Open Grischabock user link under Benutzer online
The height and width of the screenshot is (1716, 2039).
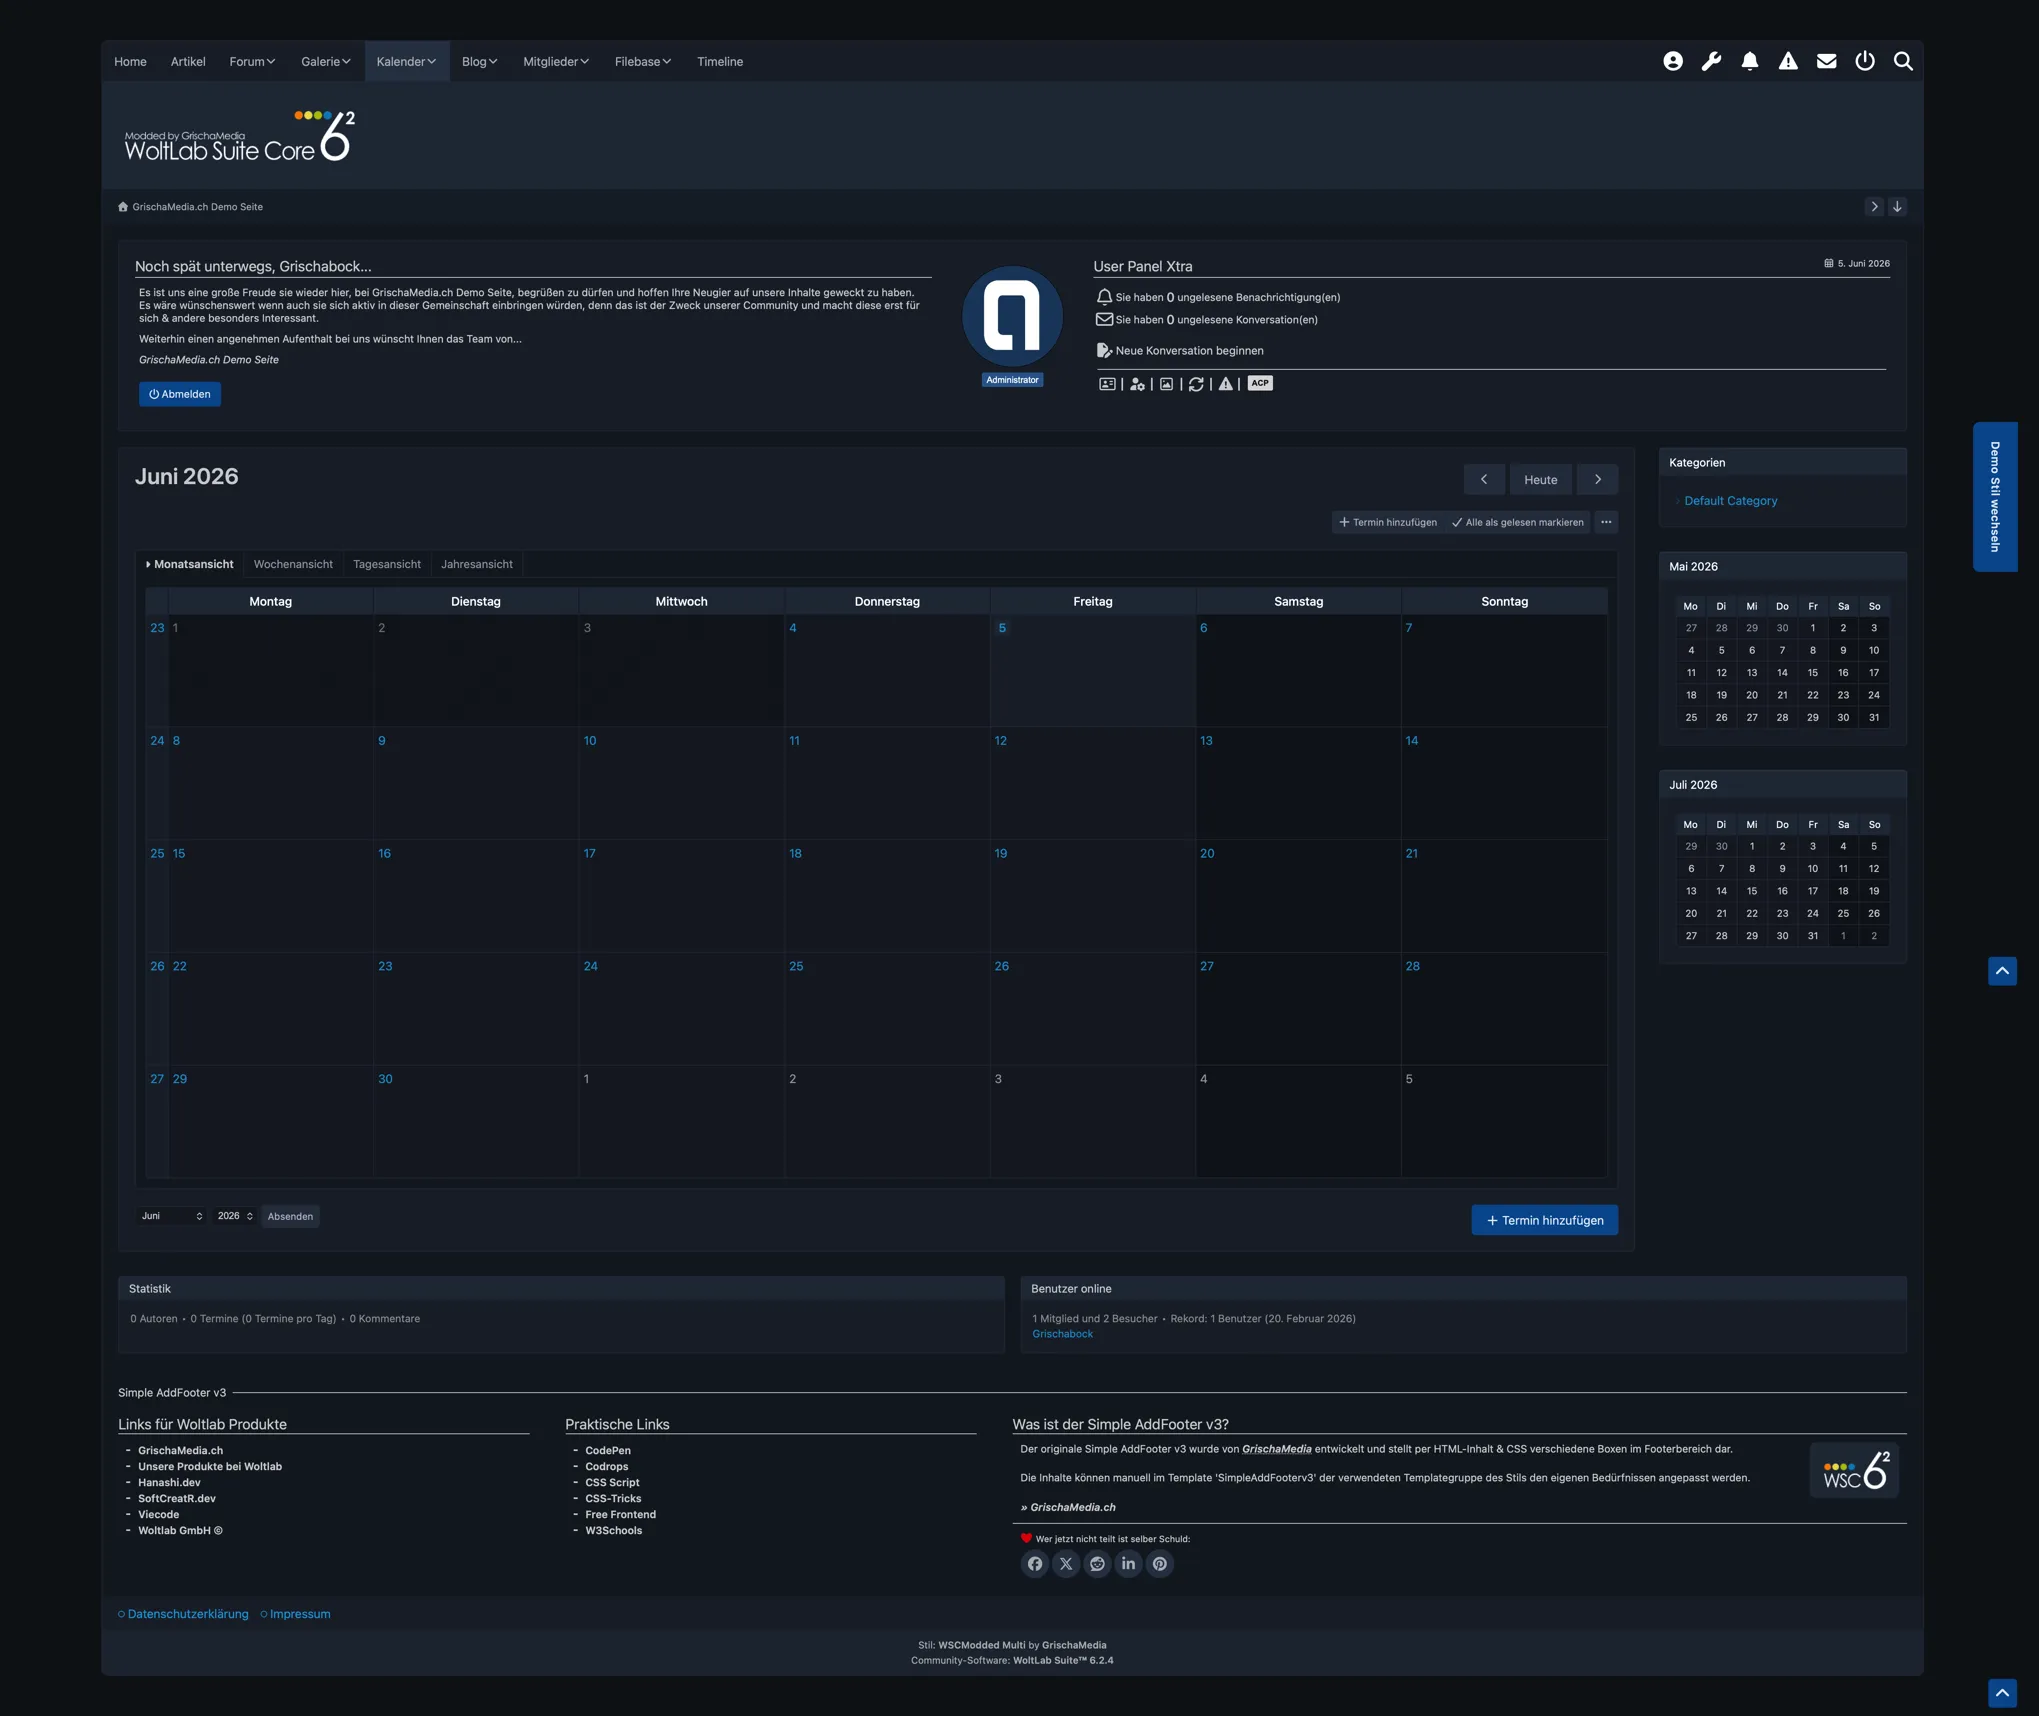(1062, 1334)
